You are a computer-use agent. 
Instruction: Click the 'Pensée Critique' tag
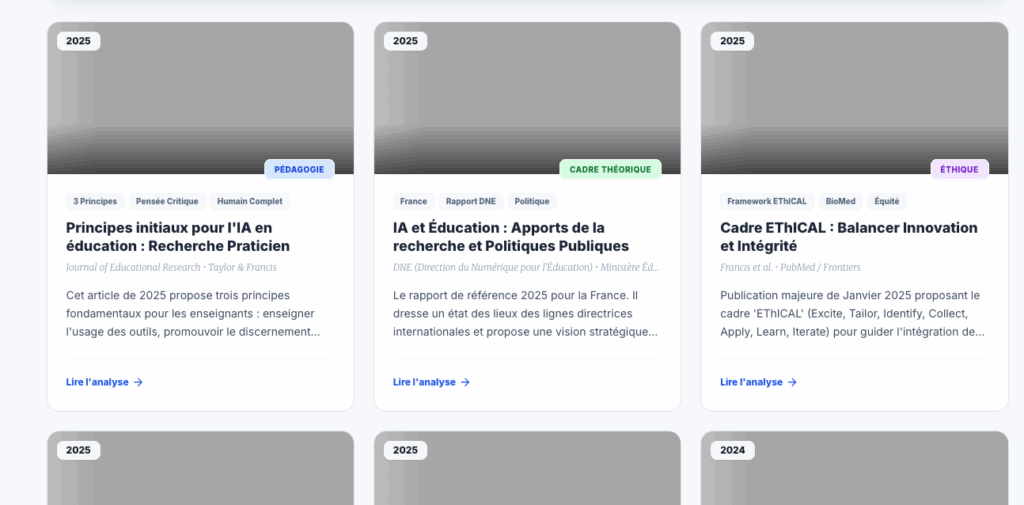coord(167,201)
